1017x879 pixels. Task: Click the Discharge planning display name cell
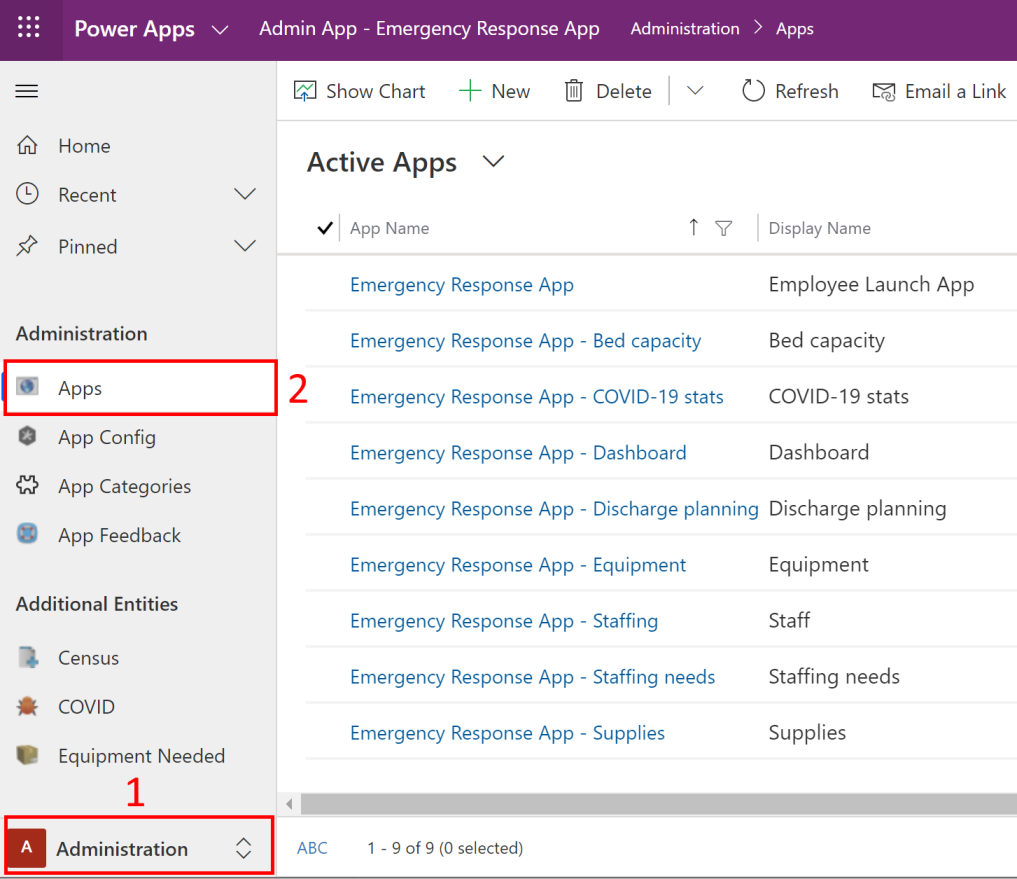click(x=857, y=509)
